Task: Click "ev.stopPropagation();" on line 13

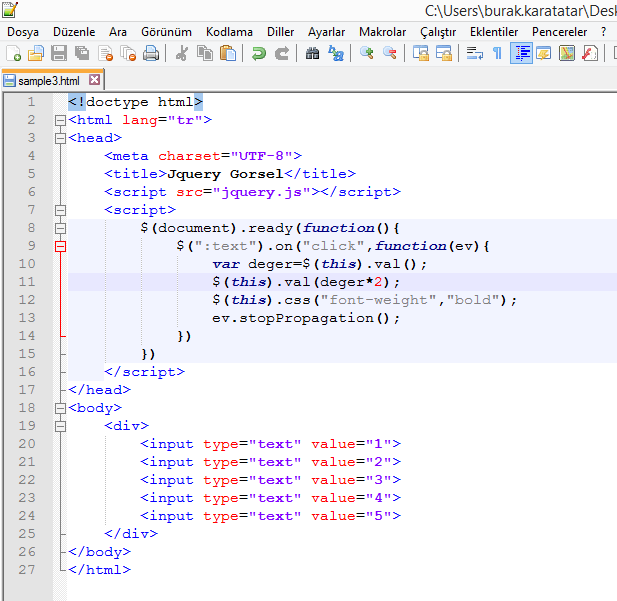Action: point(306,318)
